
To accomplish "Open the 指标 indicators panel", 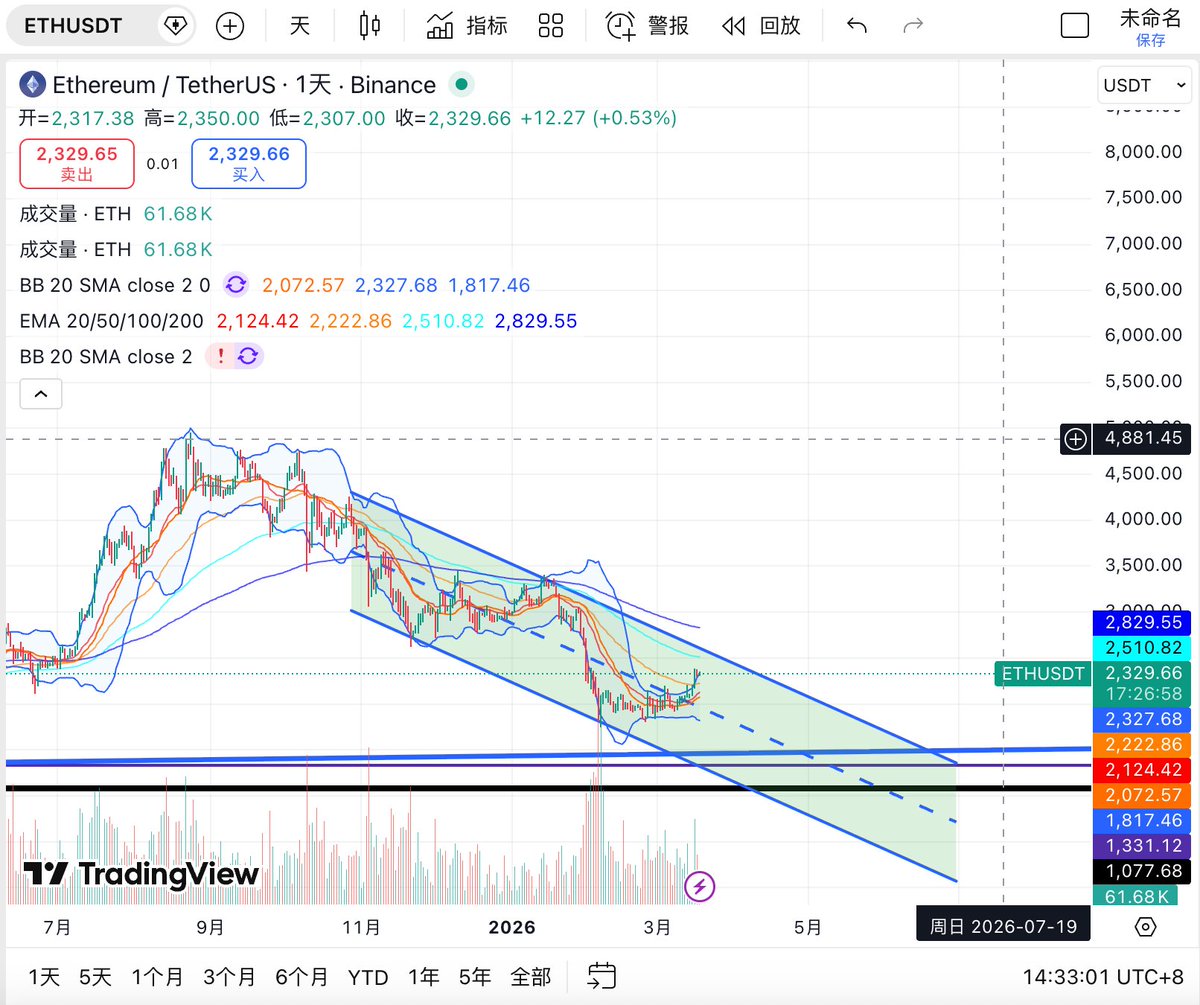I will (467, 26).
